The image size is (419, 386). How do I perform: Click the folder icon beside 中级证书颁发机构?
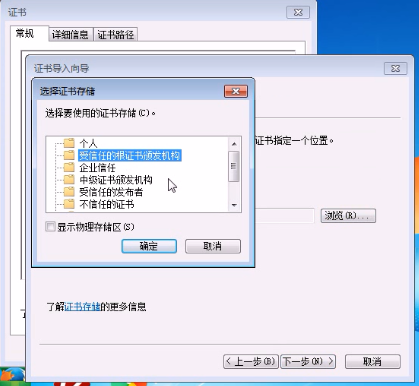(69, 180)
